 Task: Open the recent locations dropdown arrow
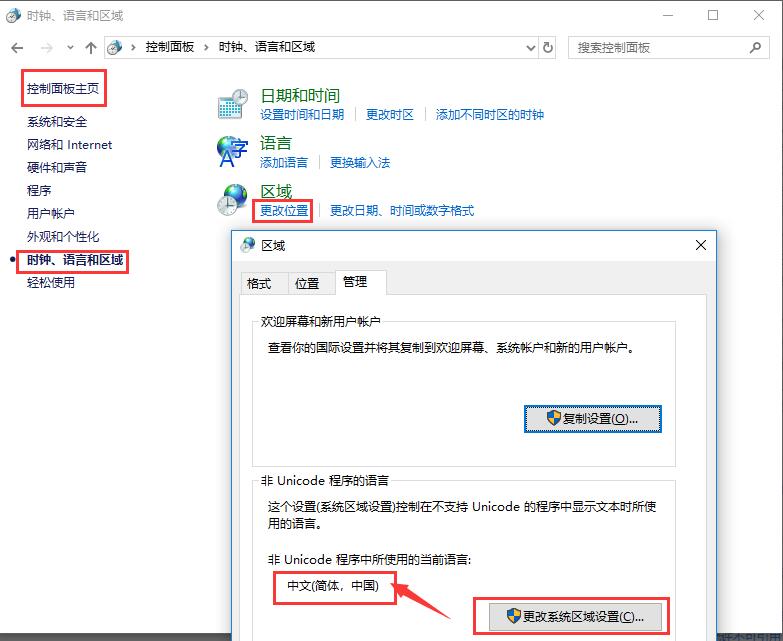pyautogui.click(x=70, y=48)
